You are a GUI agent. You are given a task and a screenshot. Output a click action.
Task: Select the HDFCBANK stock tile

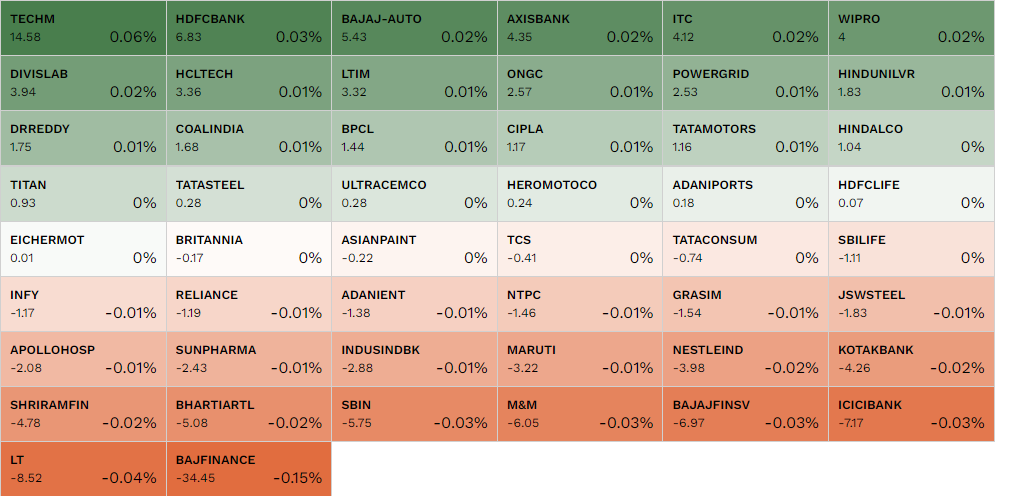[248, 28]
